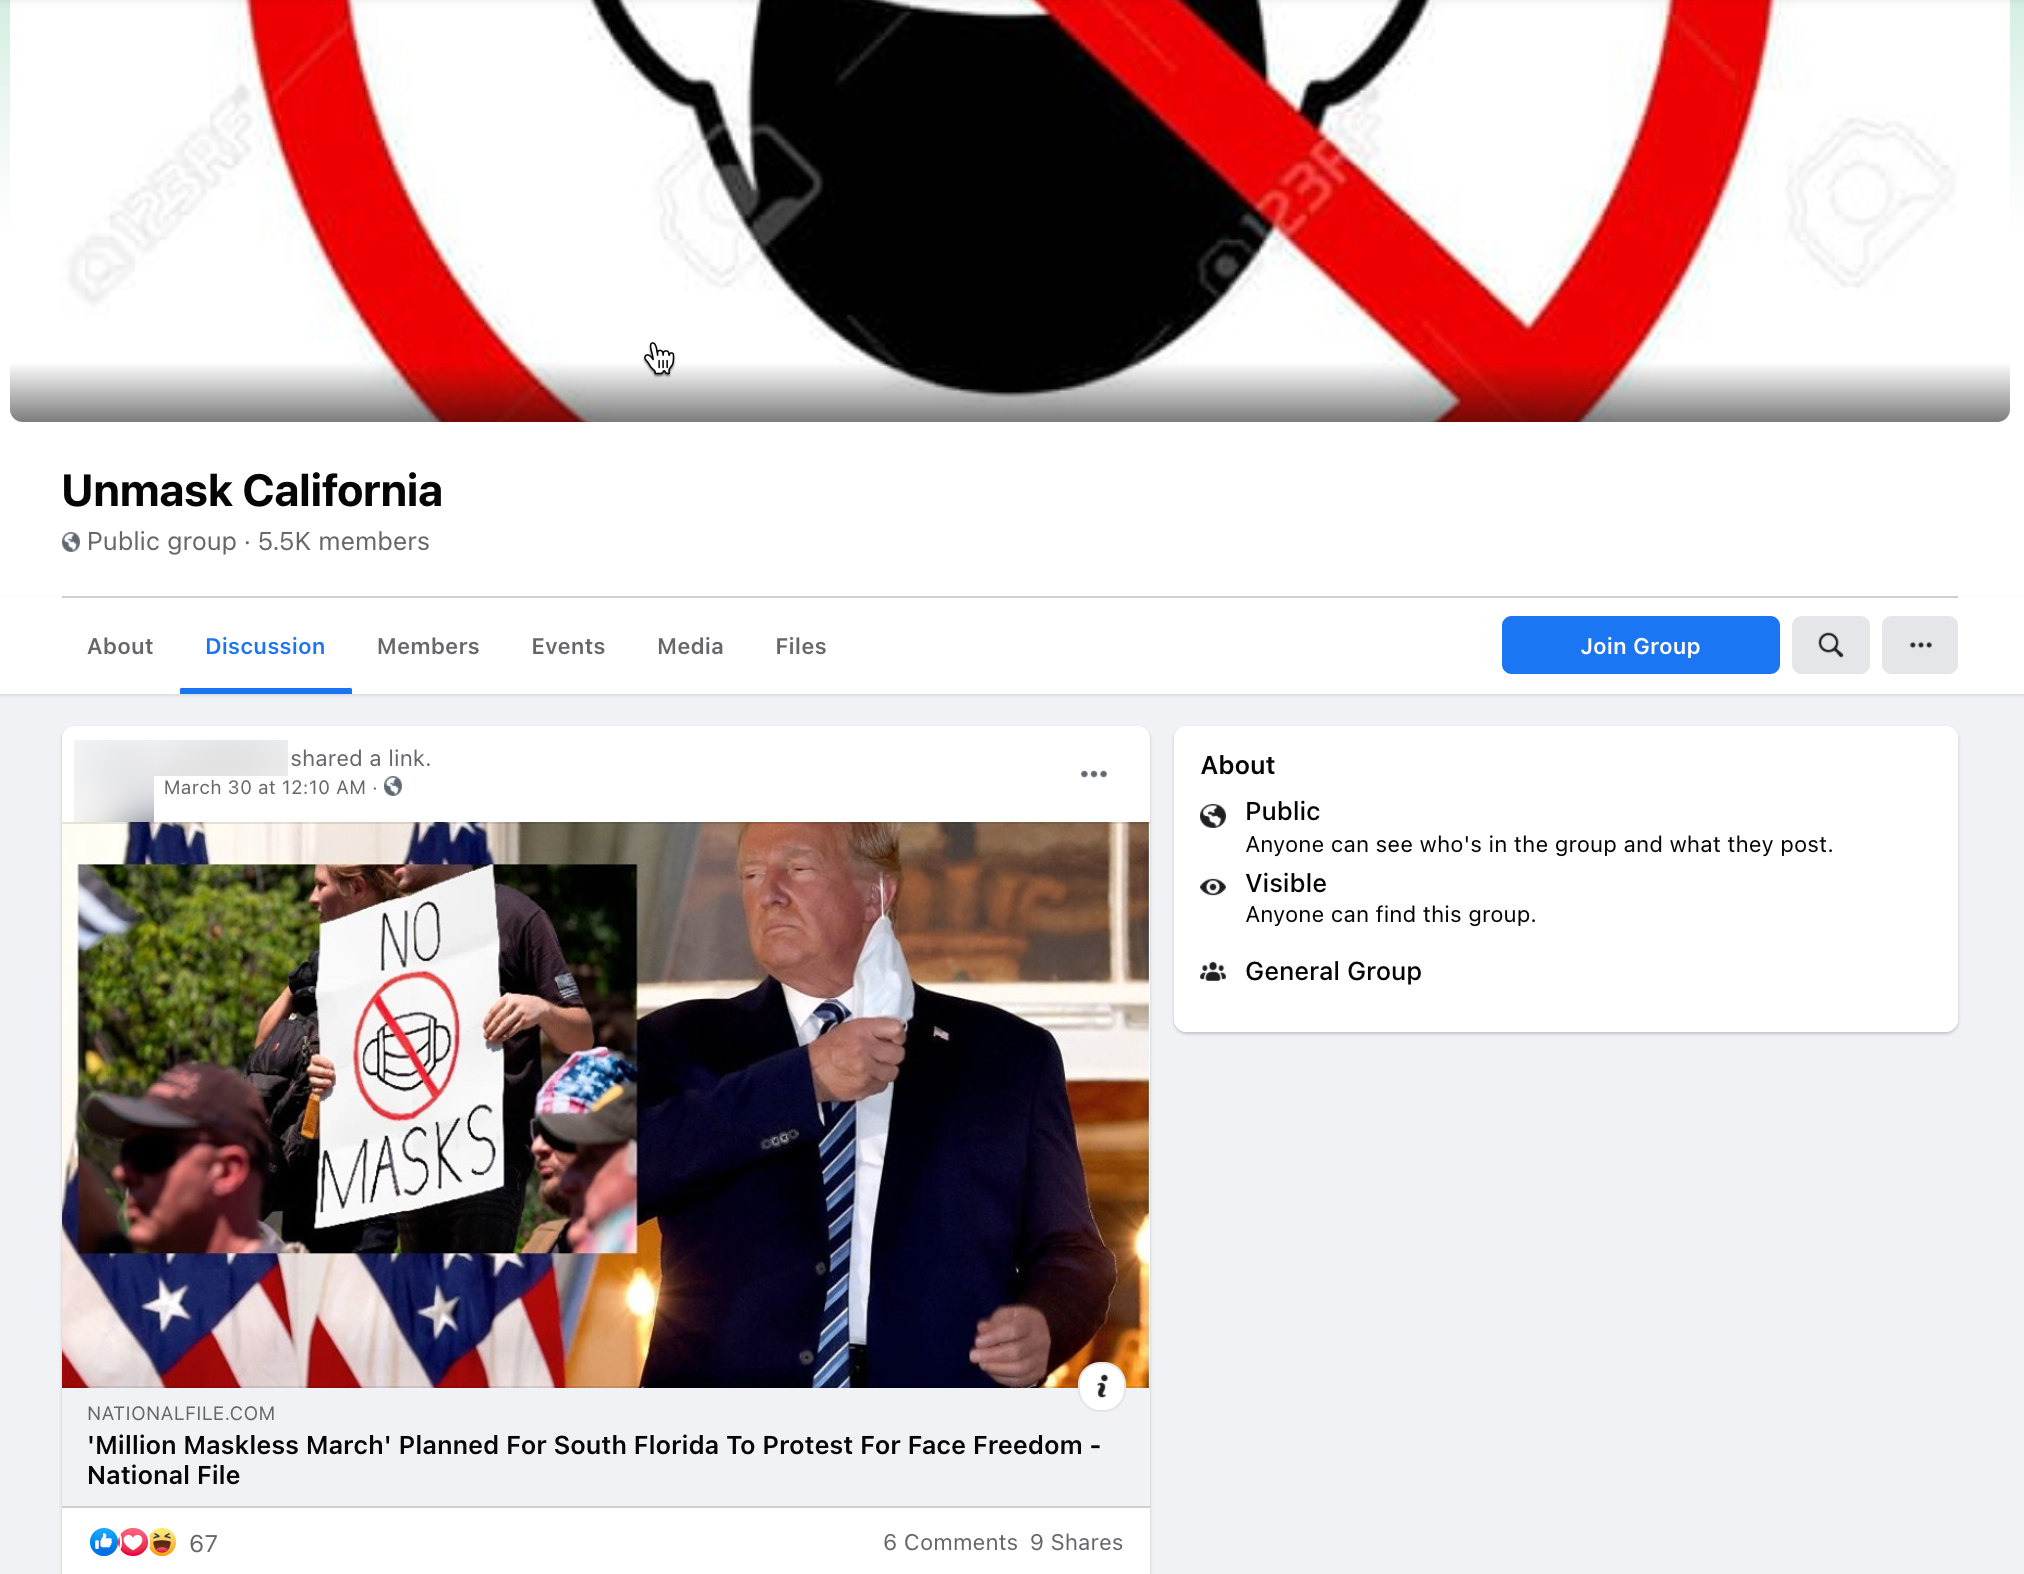Click the Like reaction icon
The image size is (2024, 1574).
(103, 1542)
